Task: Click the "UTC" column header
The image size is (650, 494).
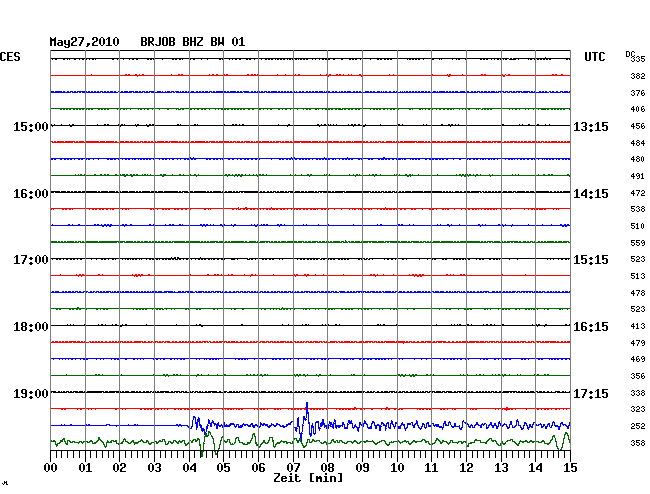Action: 595,57
